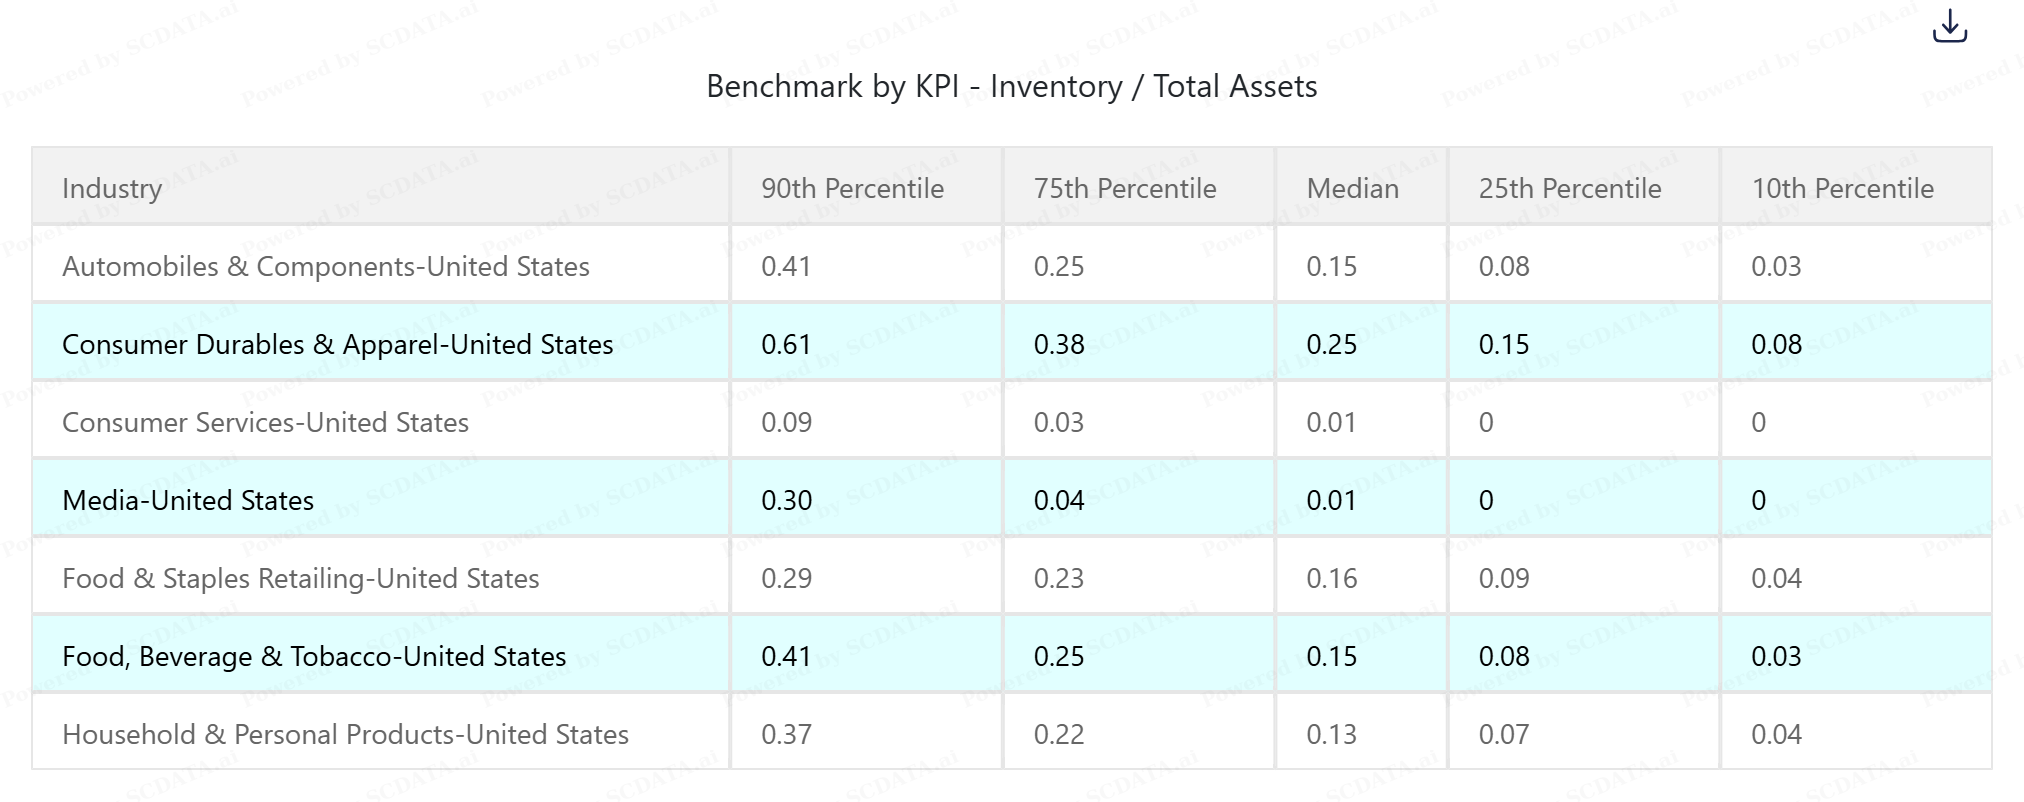Click the 10th Percentile column header

[1842, 188]
